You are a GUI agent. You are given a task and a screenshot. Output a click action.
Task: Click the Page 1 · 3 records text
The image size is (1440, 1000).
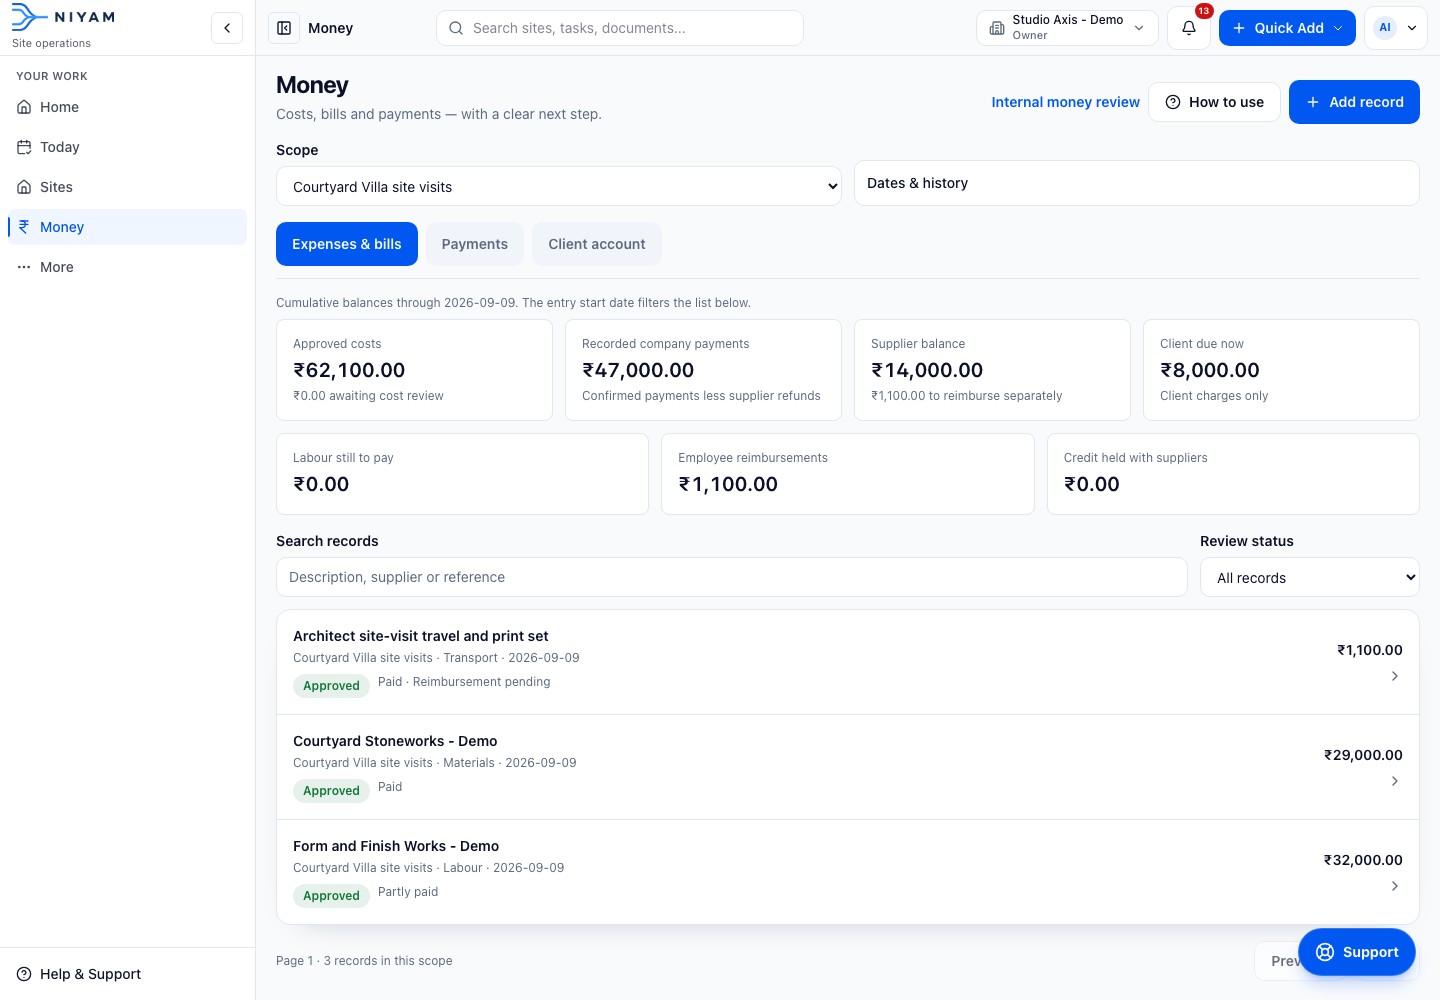coord(364,961)
